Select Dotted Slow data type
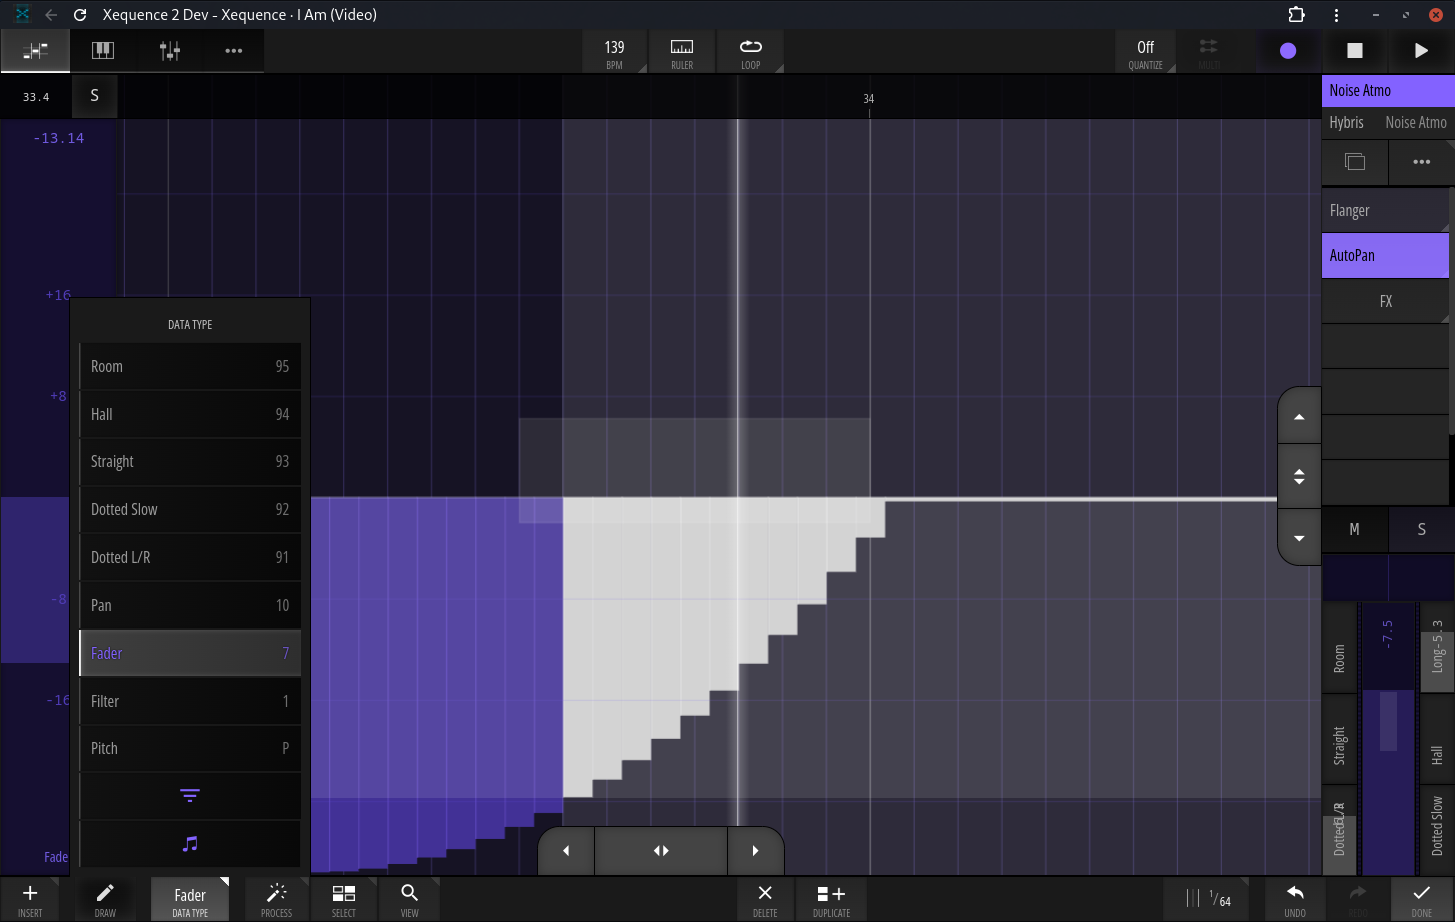 pyautogui.click(x=190, y=510)
